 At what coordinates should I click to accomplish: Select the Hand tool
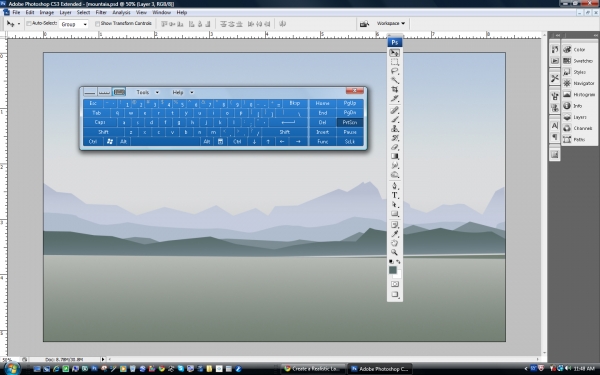point(395,243)
